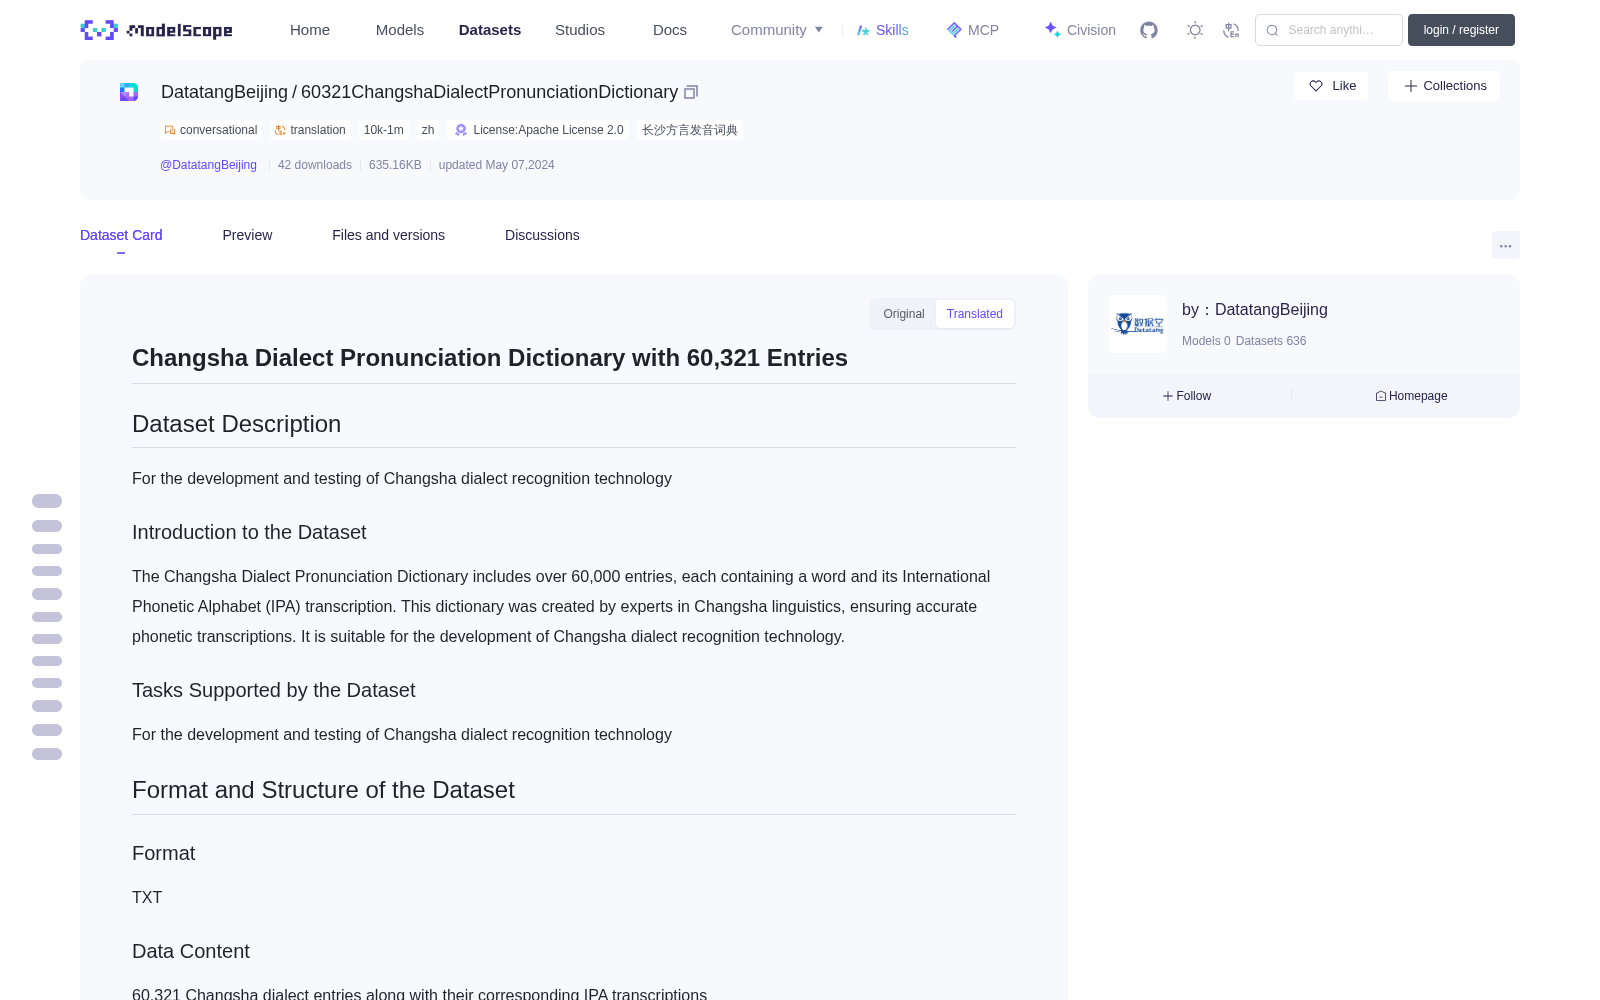Screen dimensions: 1600x1000
Task: Click the Datasets 636 count
Action: coord(1271,341)
